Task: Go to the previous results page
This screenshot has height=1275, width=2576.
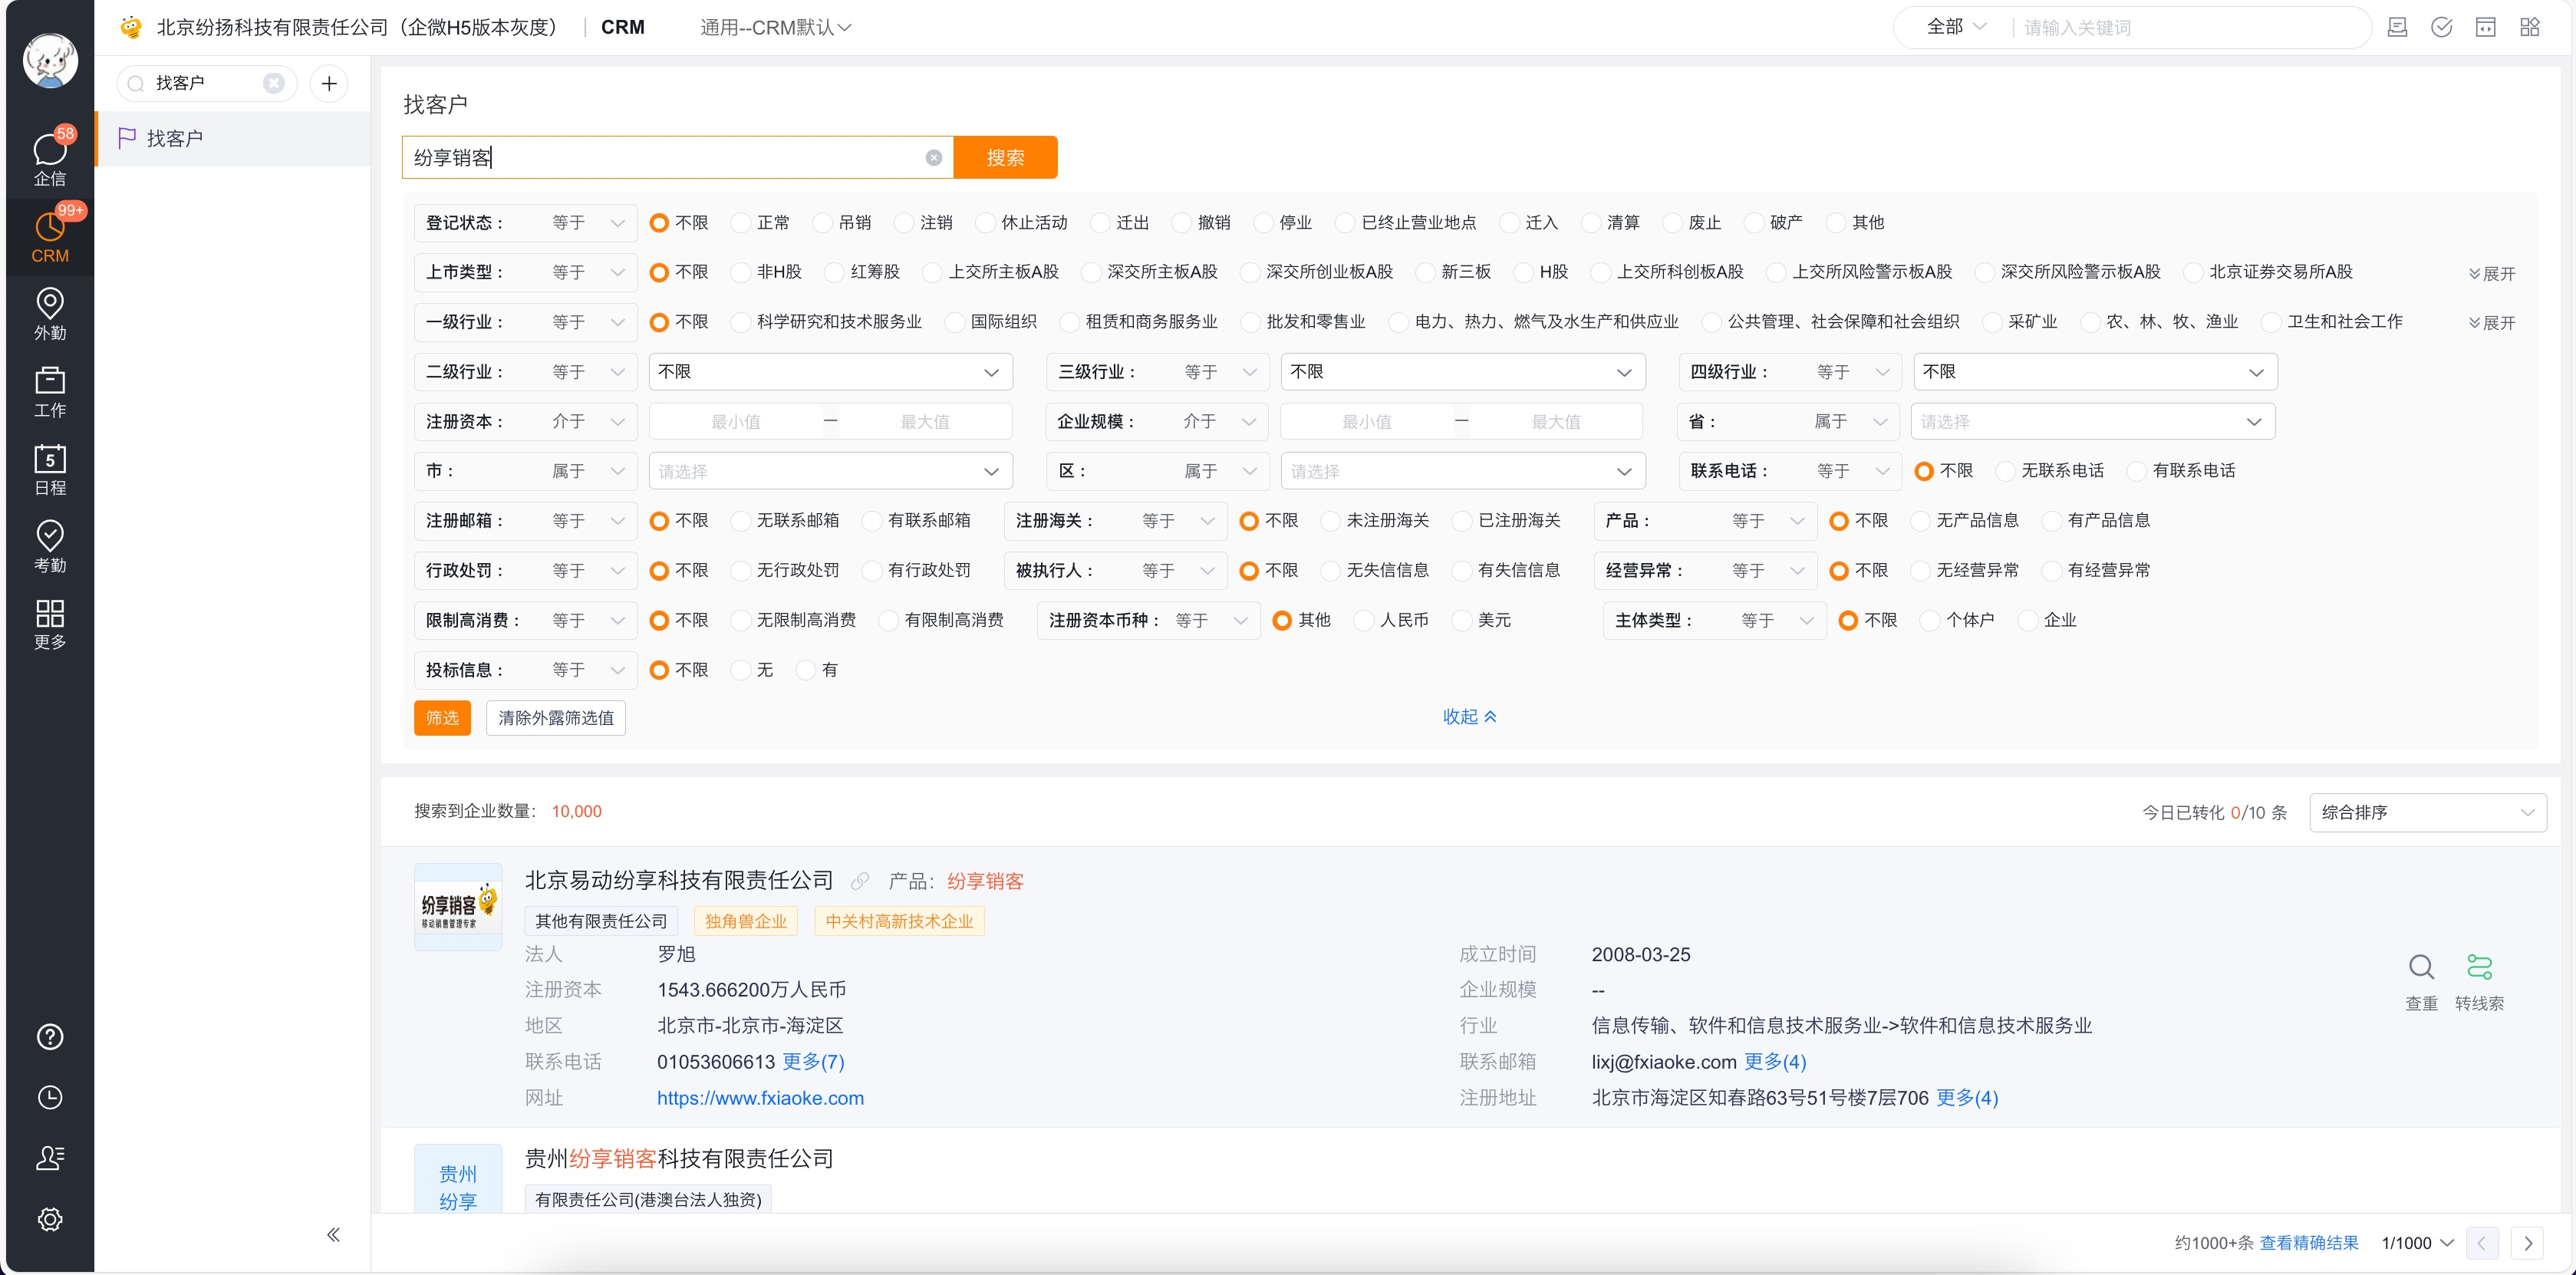Action: (x=2482, y=1243)
